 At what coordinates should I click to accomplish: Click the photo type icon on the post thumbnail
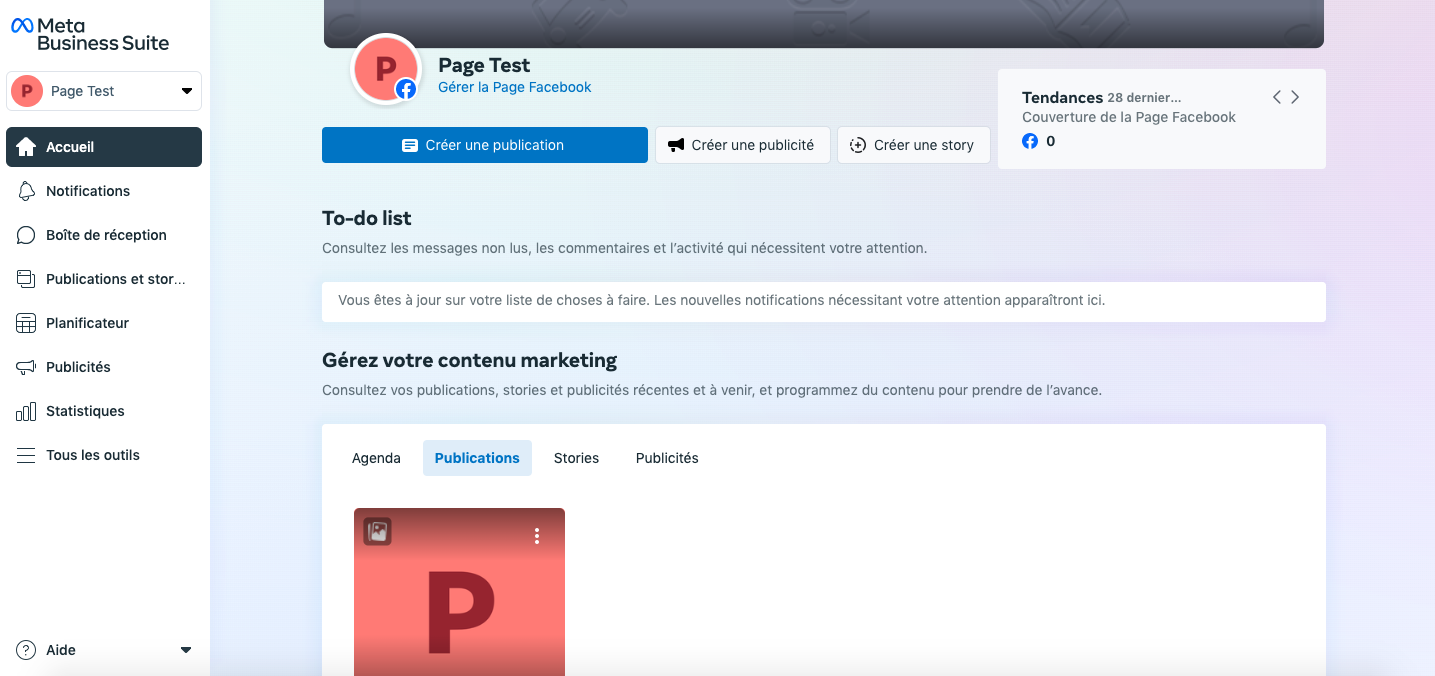tap(377, 532)
